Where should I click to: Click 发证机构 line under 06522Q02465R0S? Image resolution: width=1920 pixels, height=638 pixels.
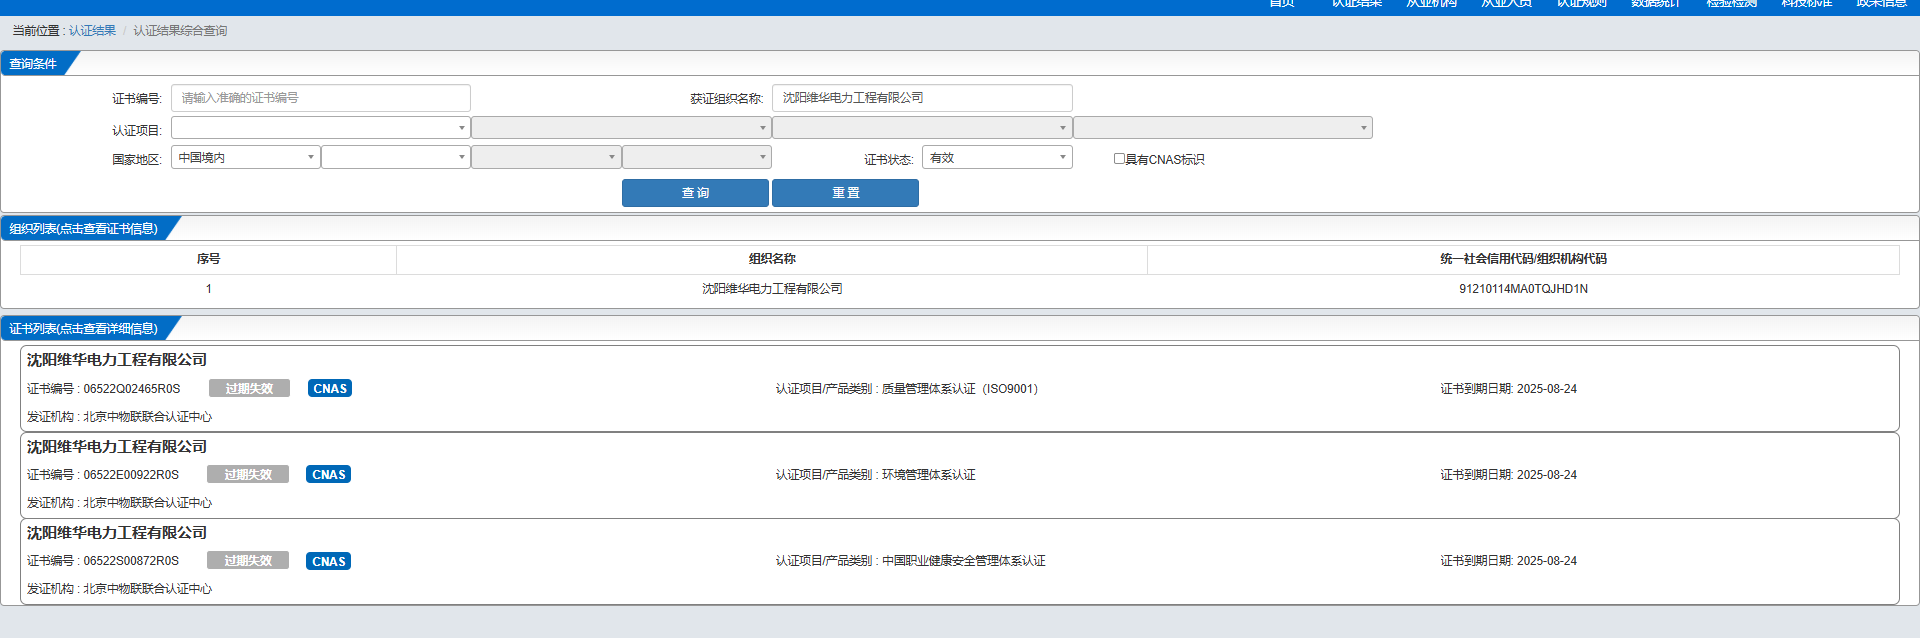click(119, 417)
